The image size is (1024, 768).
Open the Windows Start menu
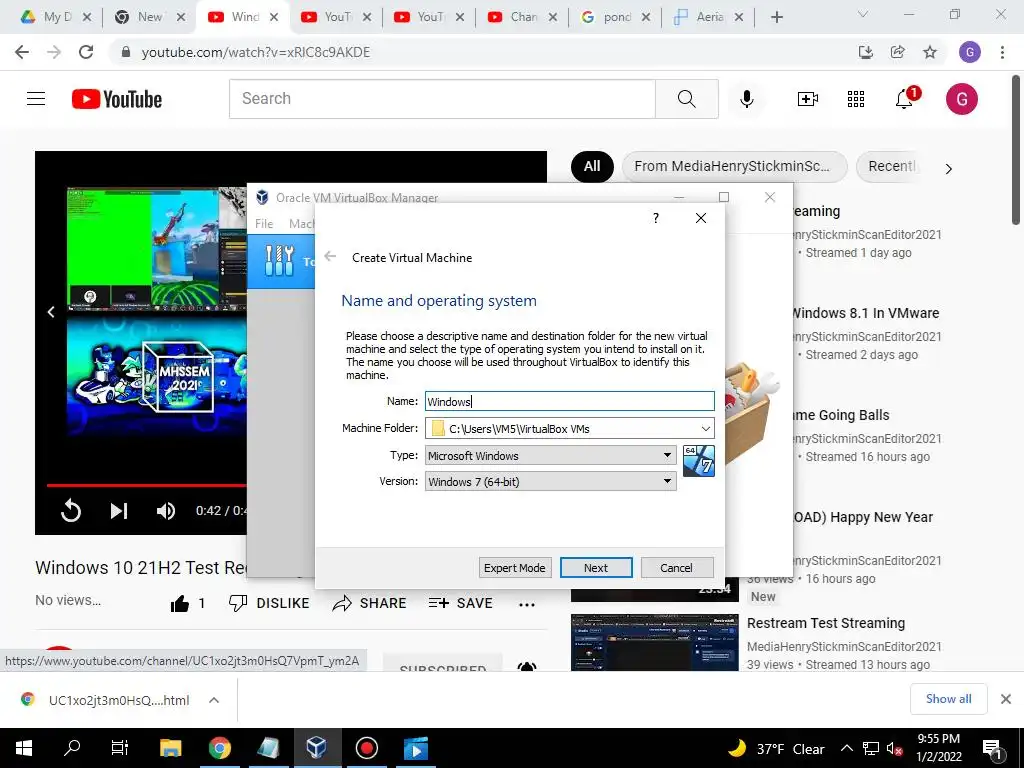pyautogui.click(x=24, y=748)
